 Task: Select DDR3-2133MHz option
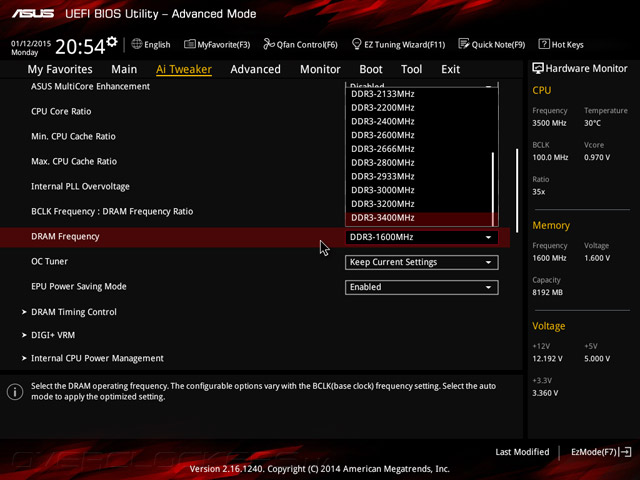click(x=418, y=94)
